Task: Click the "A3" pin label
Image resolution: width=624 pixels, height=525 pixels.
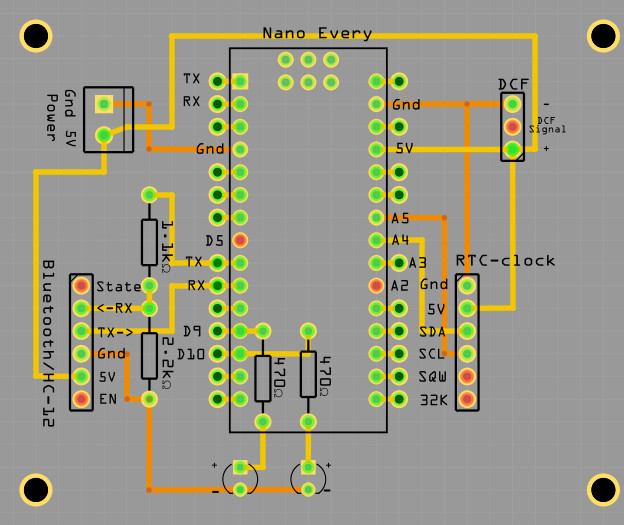Action: (x=418, y=263)
